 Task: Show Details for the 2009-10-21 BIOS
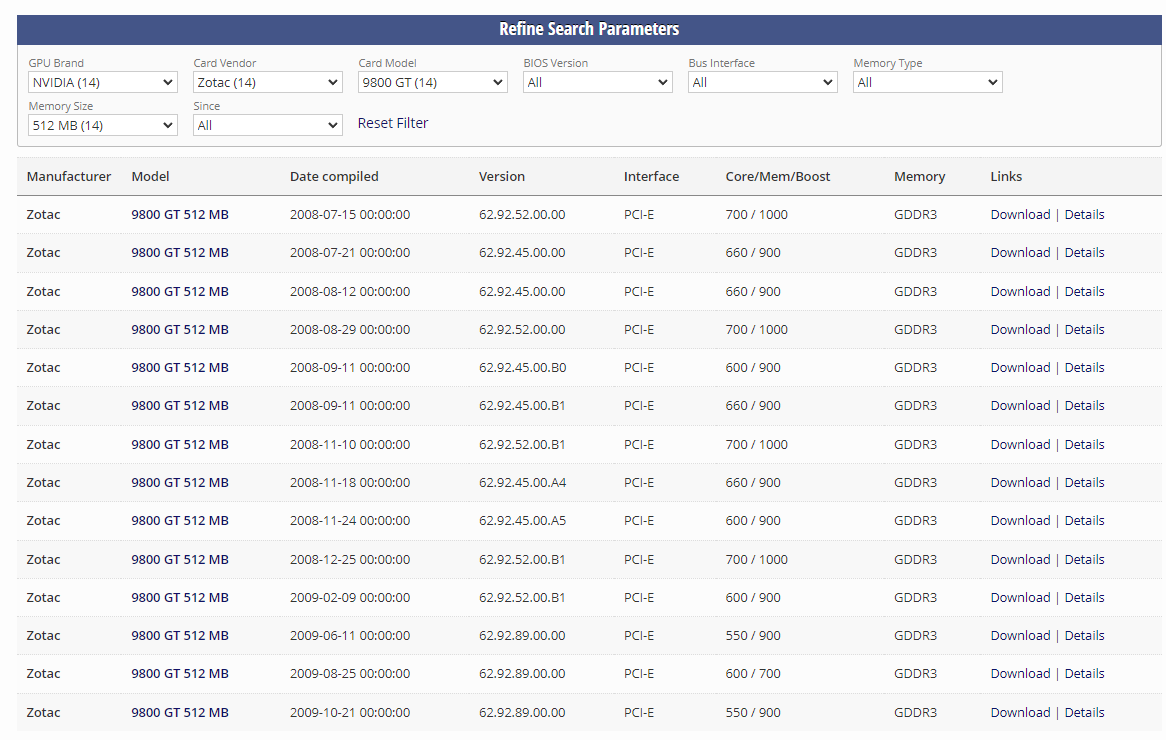click(x=1084, y=712)
